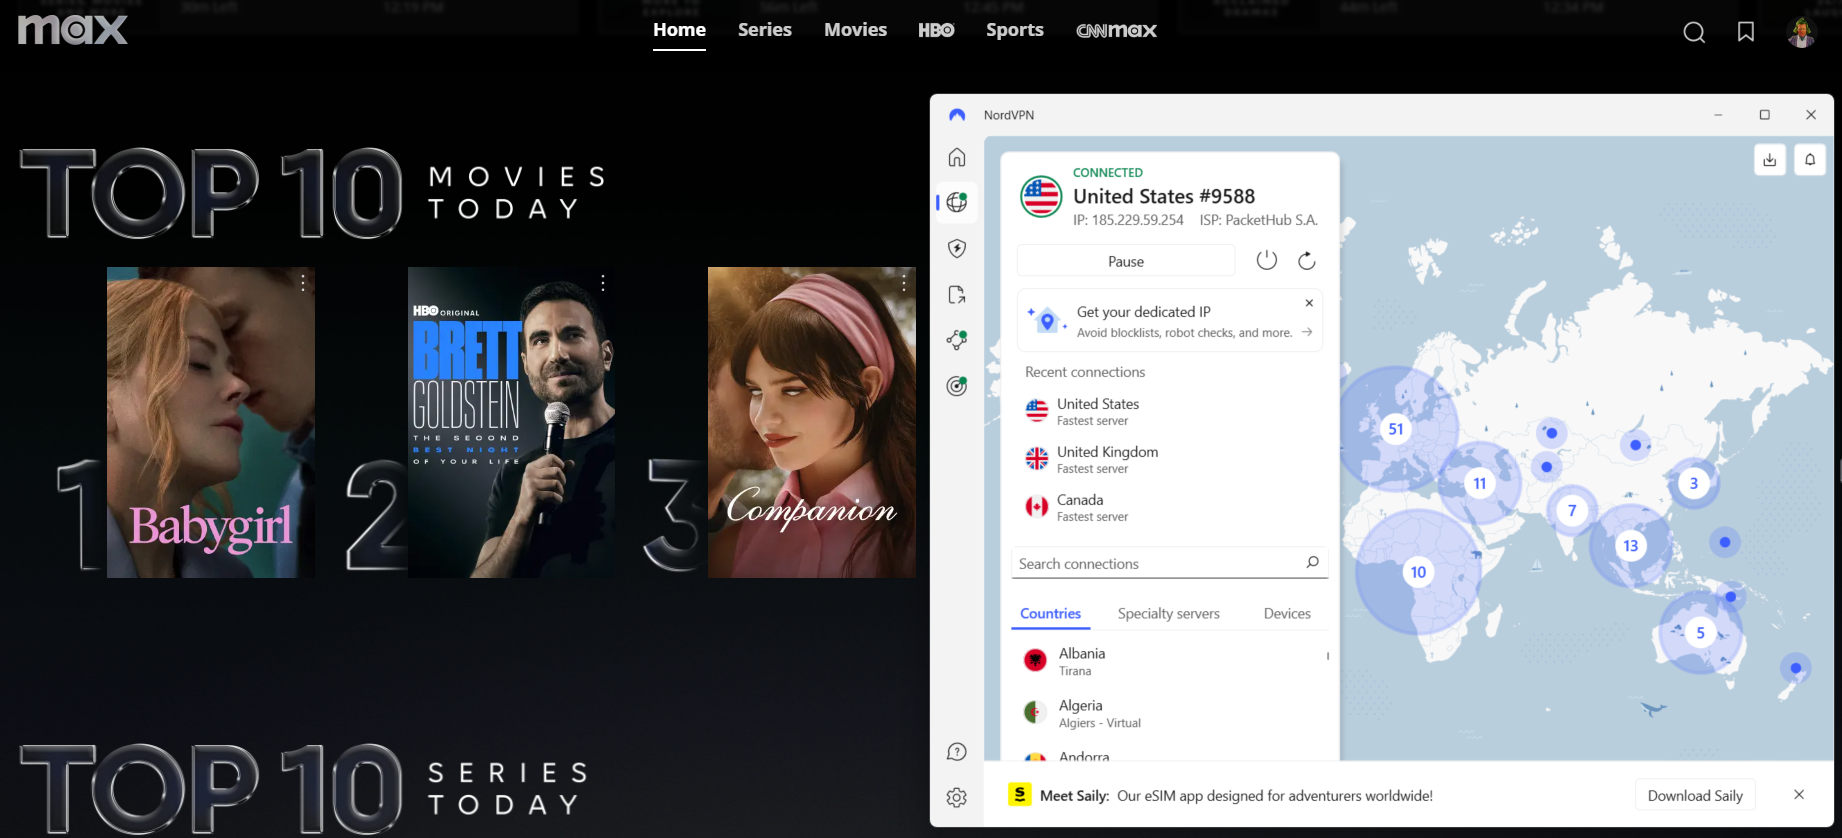The height and width of the screenshot is (838, 1842).
Task: Open NordVPN help question mark icon
Action: click(x=957, y=752)
